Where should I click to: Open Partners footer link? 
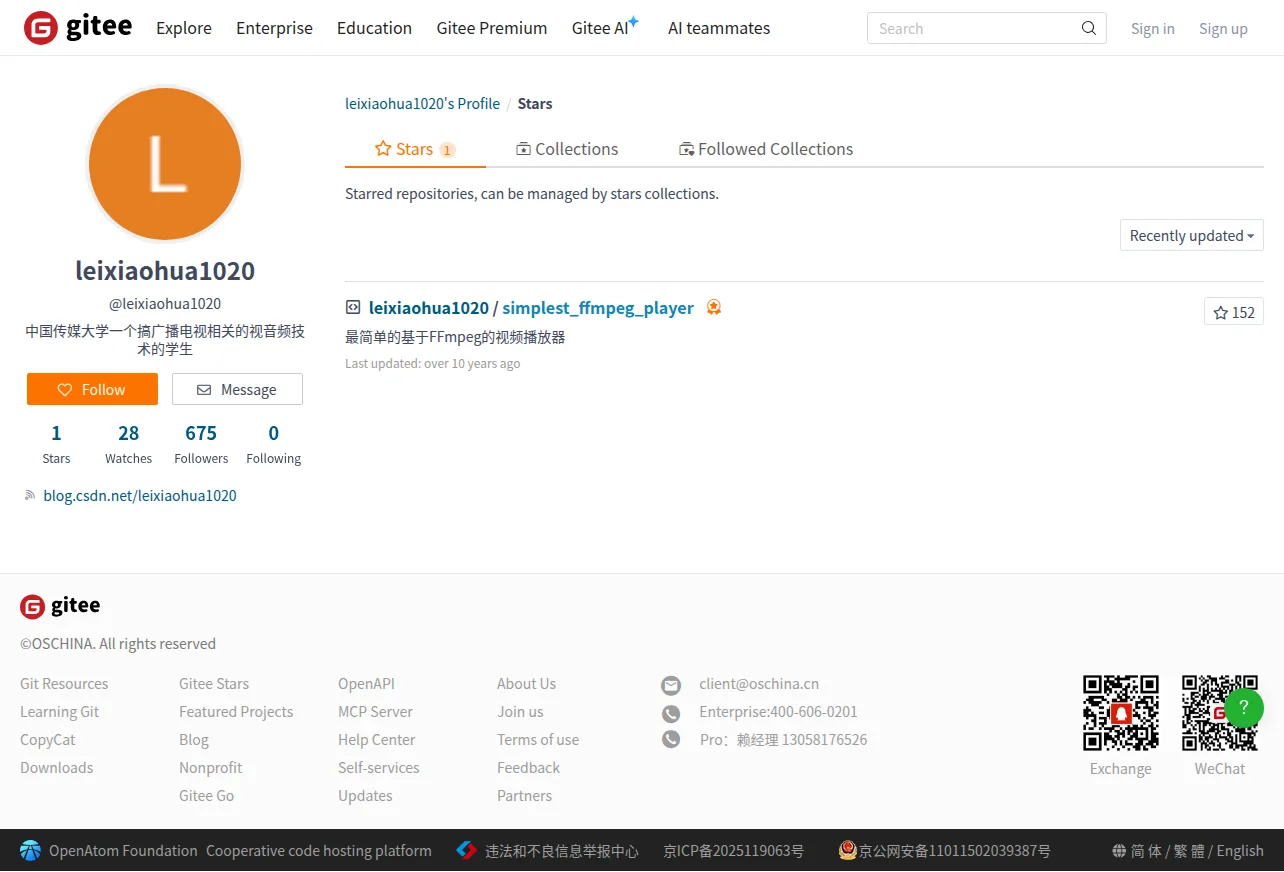click(x=525, y=796)
